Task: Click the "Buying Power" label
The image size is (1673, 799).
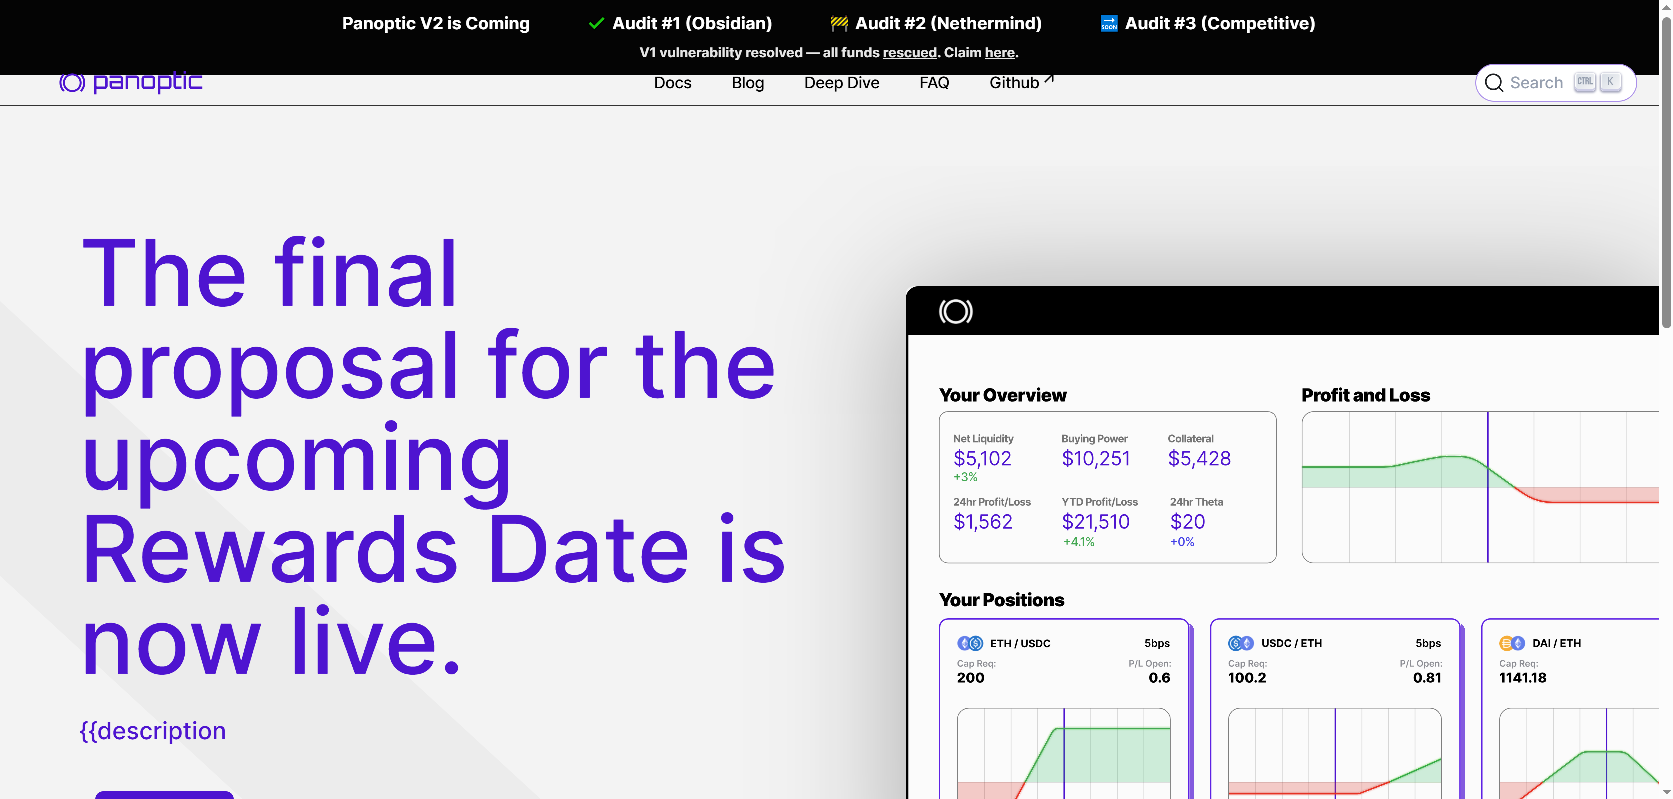Action: point(1095,438)
